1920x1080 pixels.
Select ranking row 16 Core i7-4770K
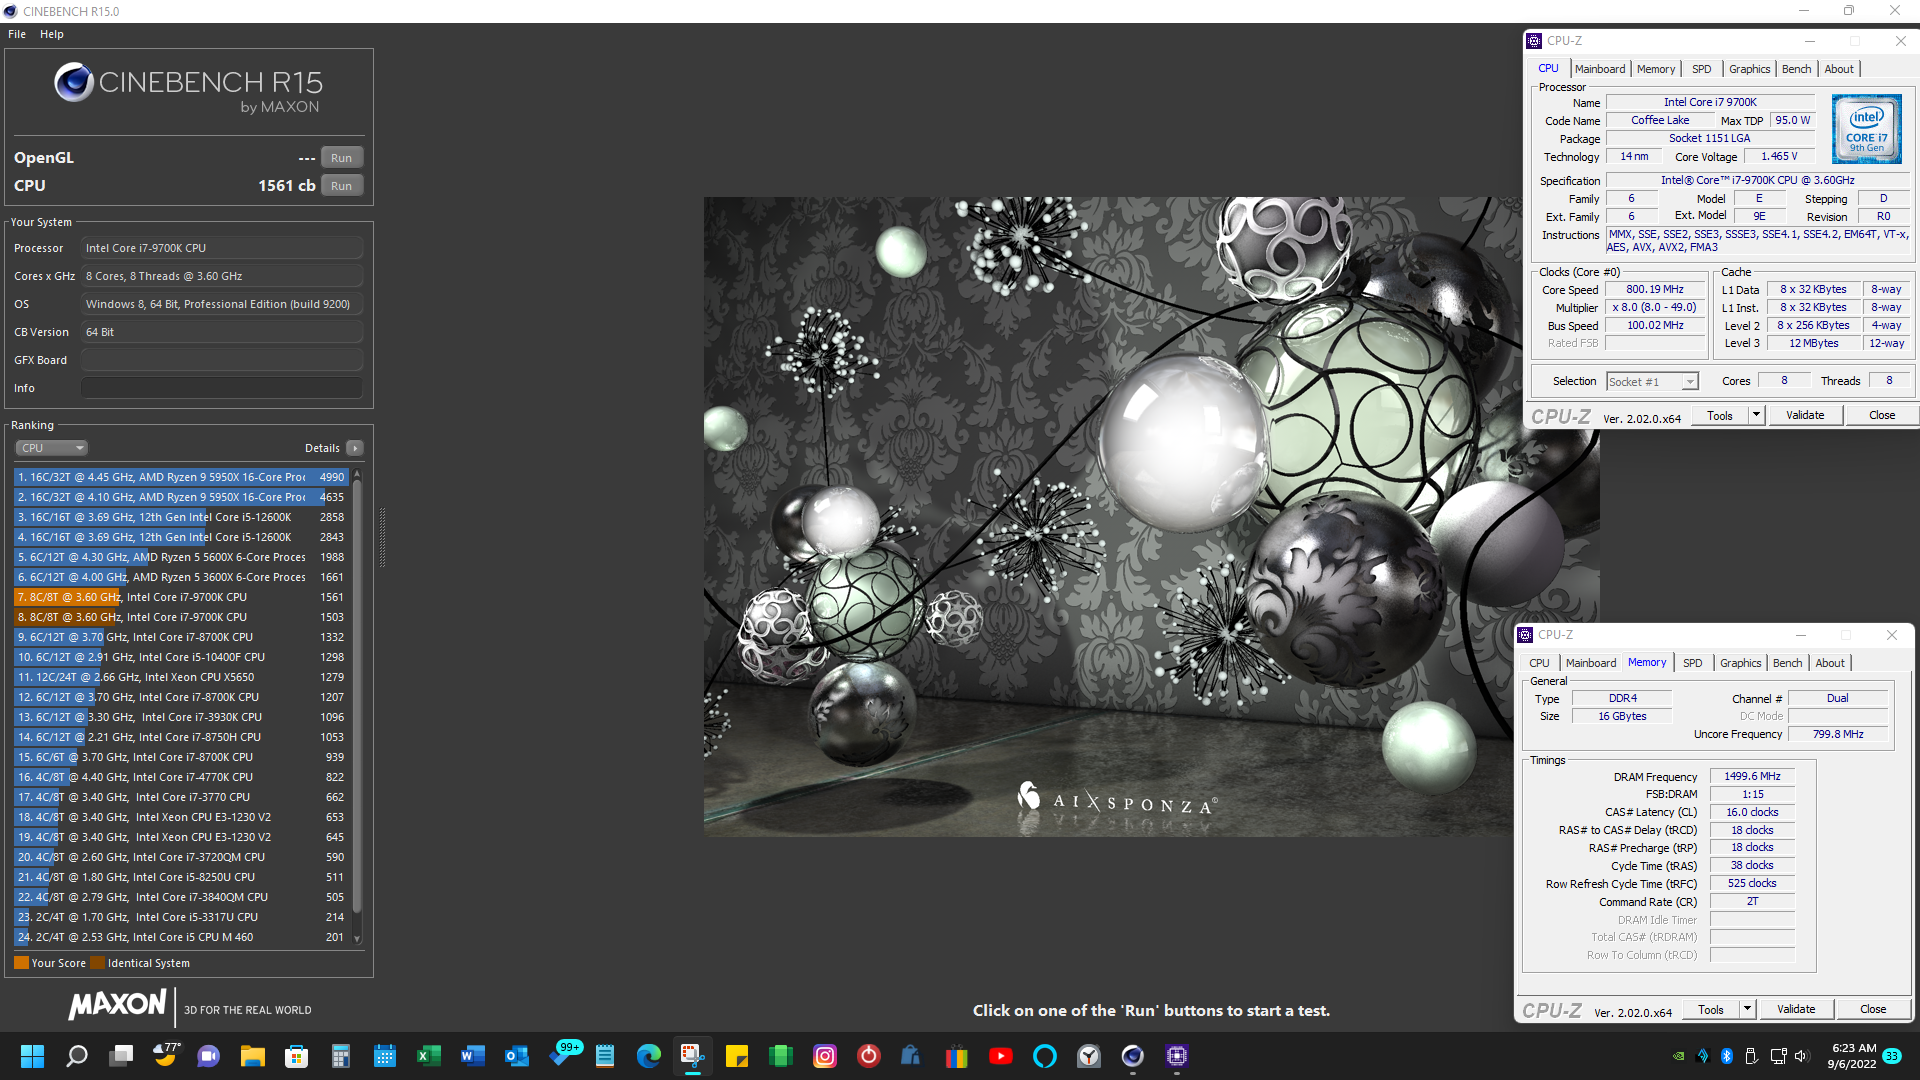tap(181, 777)
